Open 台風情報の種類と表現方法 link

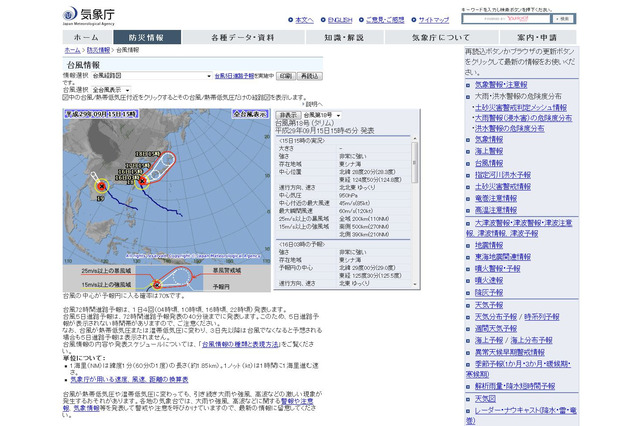pos(240,344)
